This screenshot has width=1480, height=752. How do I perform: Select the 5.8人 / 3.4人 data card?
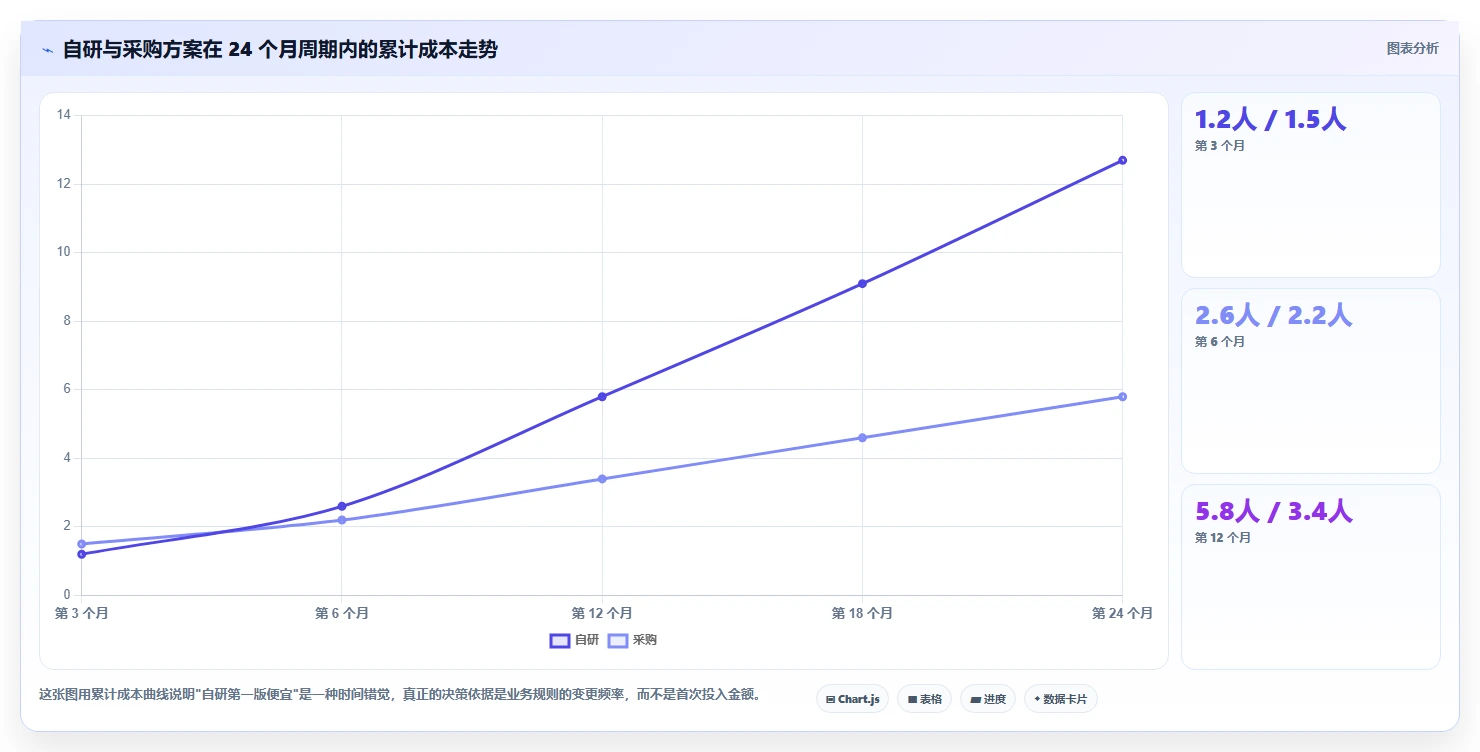[x=1311, y=577]
